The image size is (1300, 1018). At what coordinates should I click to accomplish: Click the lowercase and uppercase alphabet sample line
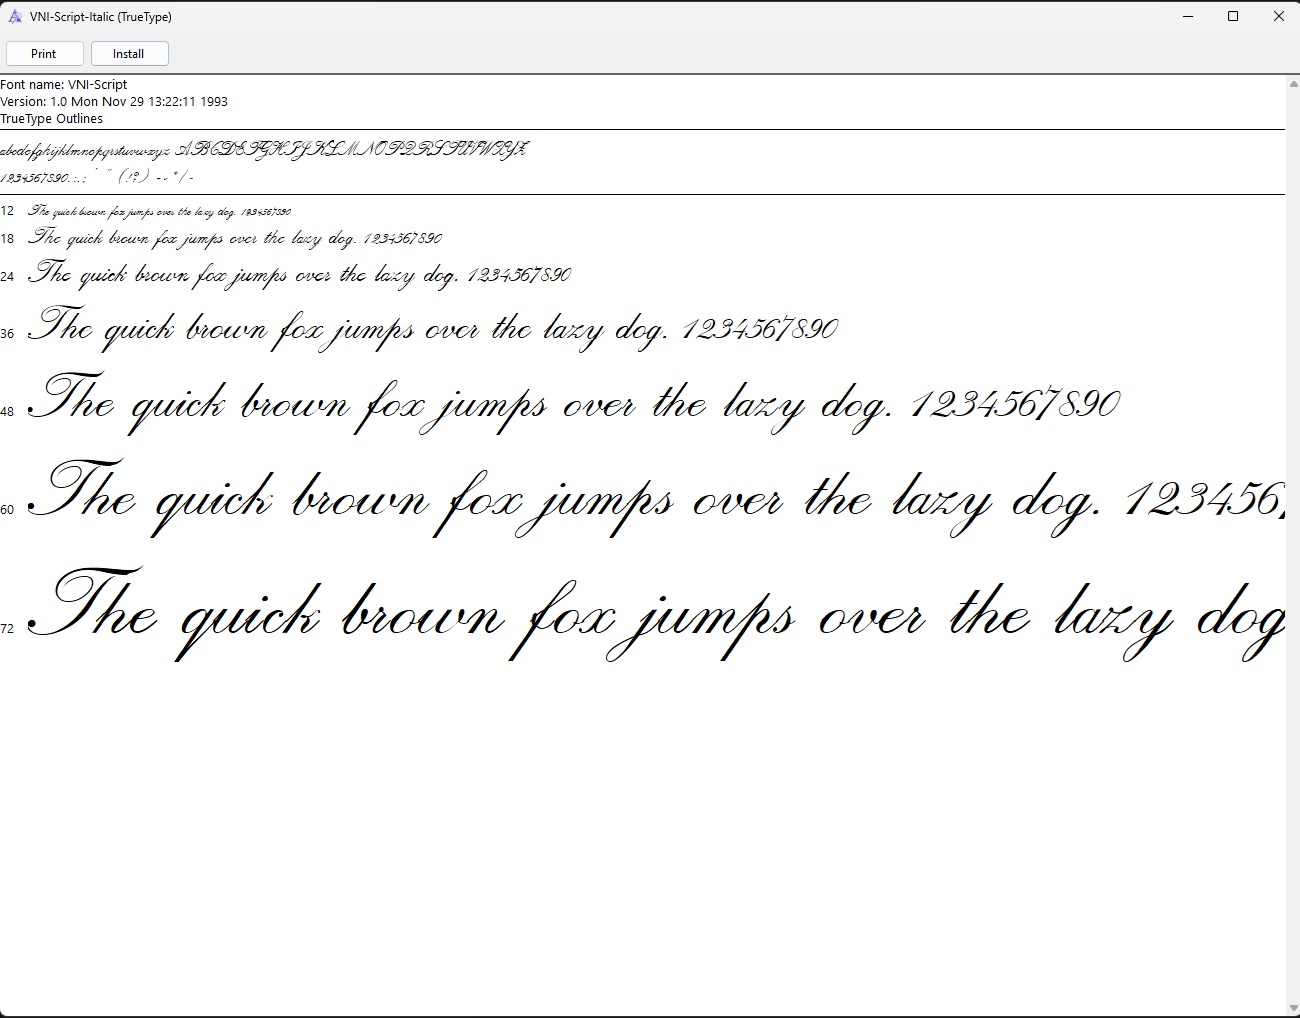pyautogui.click(x=264, y=150)
